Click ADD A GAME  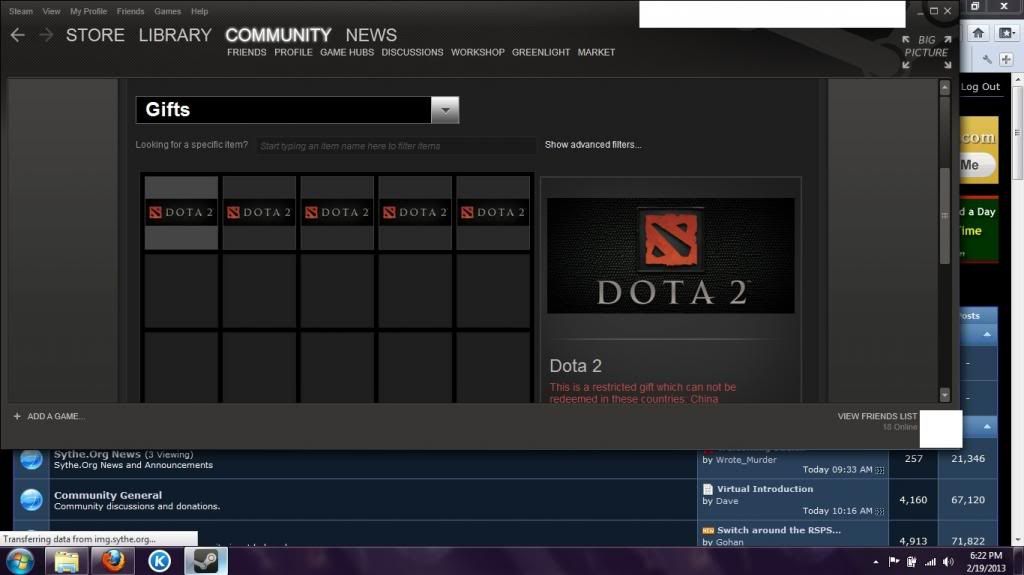50,416
